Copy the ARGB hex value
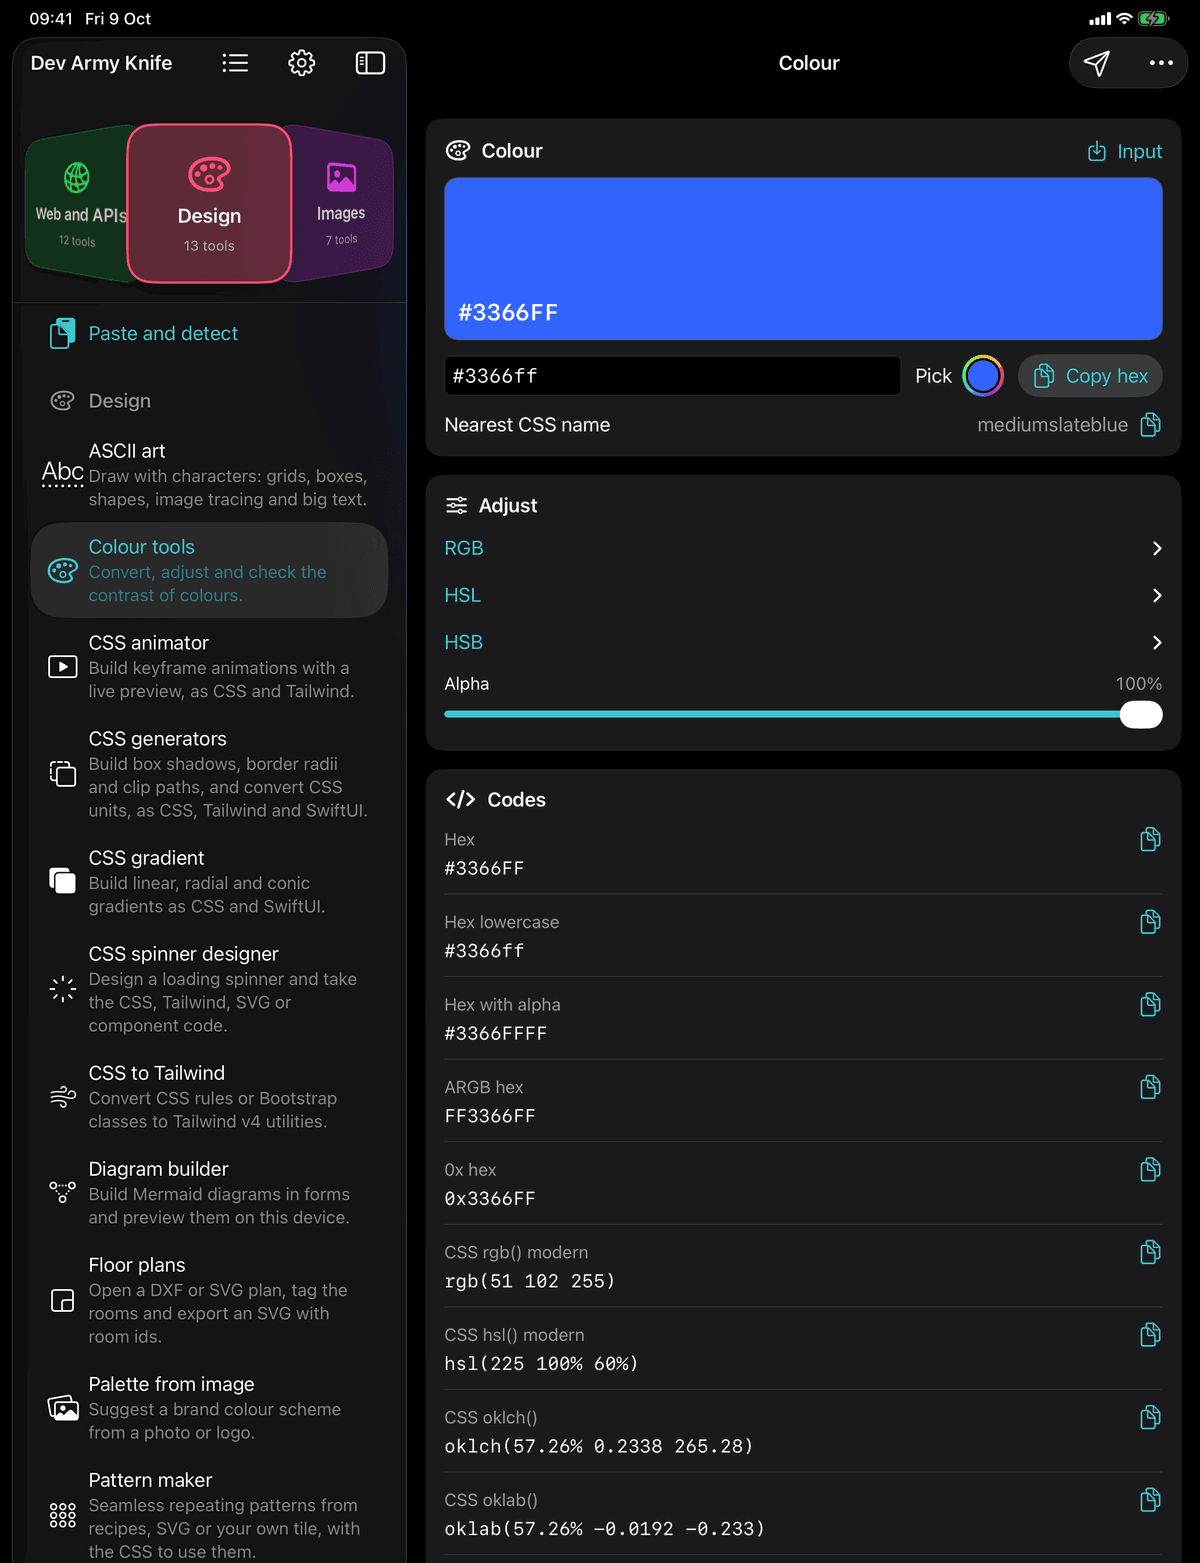Screen dimensions: 1200x1563 [1151, 1087]
